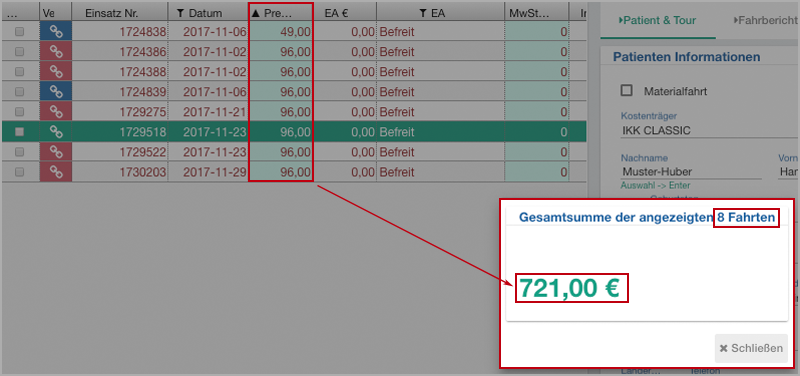
Task: Click the Nachname field Muster-Huber
Action: (691, 172)
